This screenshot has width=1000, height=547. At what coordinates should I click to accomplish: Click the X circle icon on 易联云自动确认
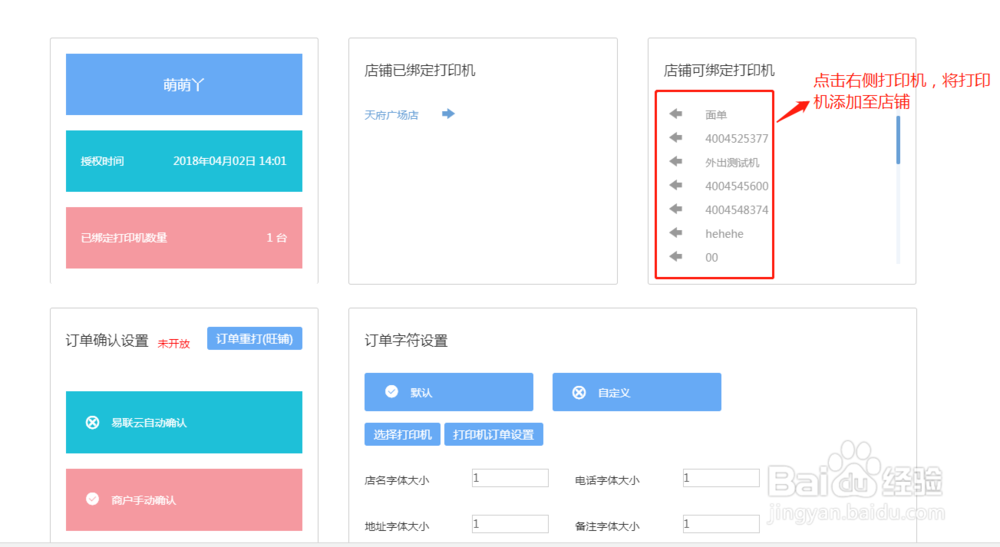click(92, 423)
